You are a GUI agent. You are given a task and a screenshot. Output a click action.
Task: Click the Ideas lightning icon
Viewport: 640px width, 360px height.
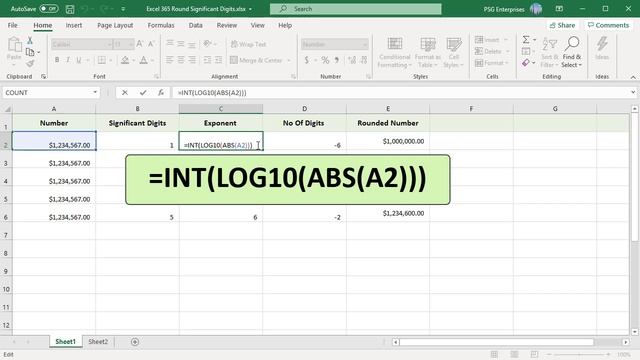pos(602,48)
